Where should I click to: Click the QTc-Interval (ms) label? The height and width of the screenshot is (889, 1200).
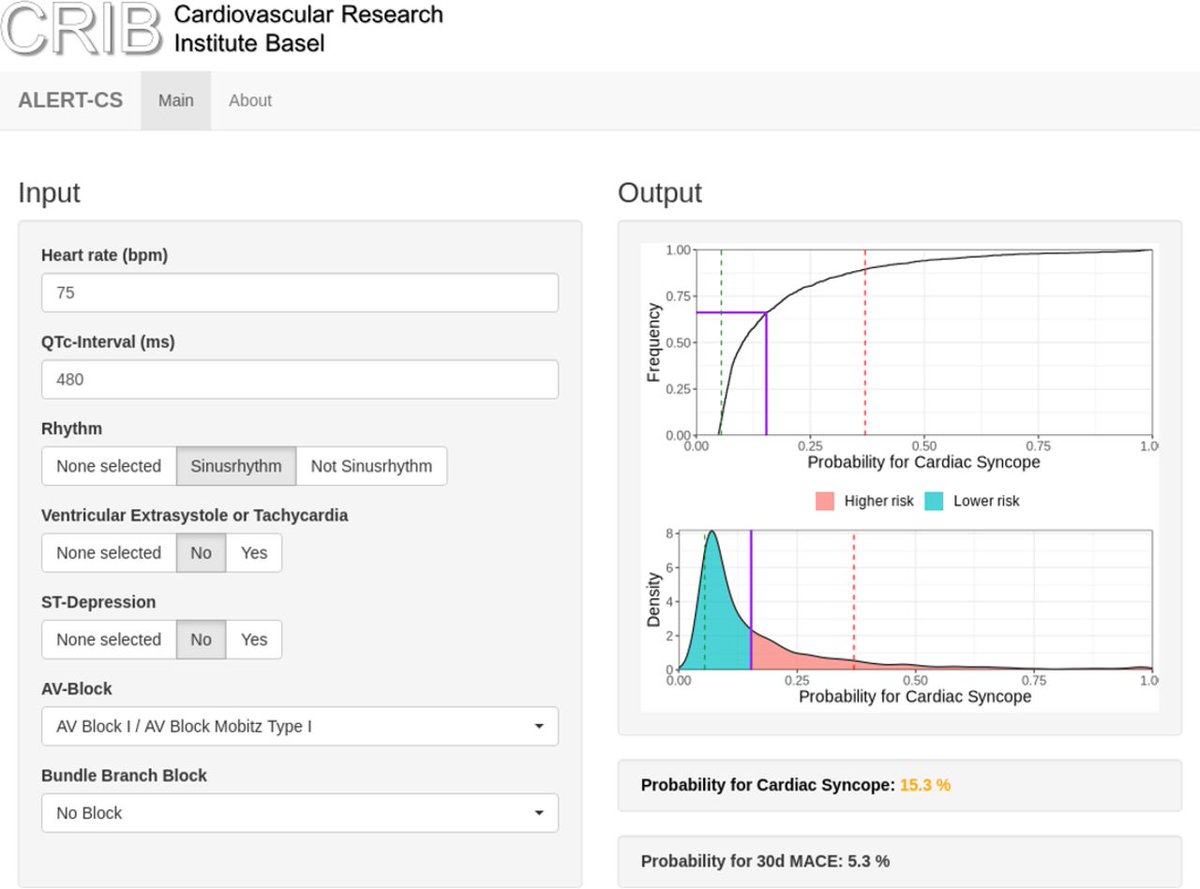pos(108,342)
